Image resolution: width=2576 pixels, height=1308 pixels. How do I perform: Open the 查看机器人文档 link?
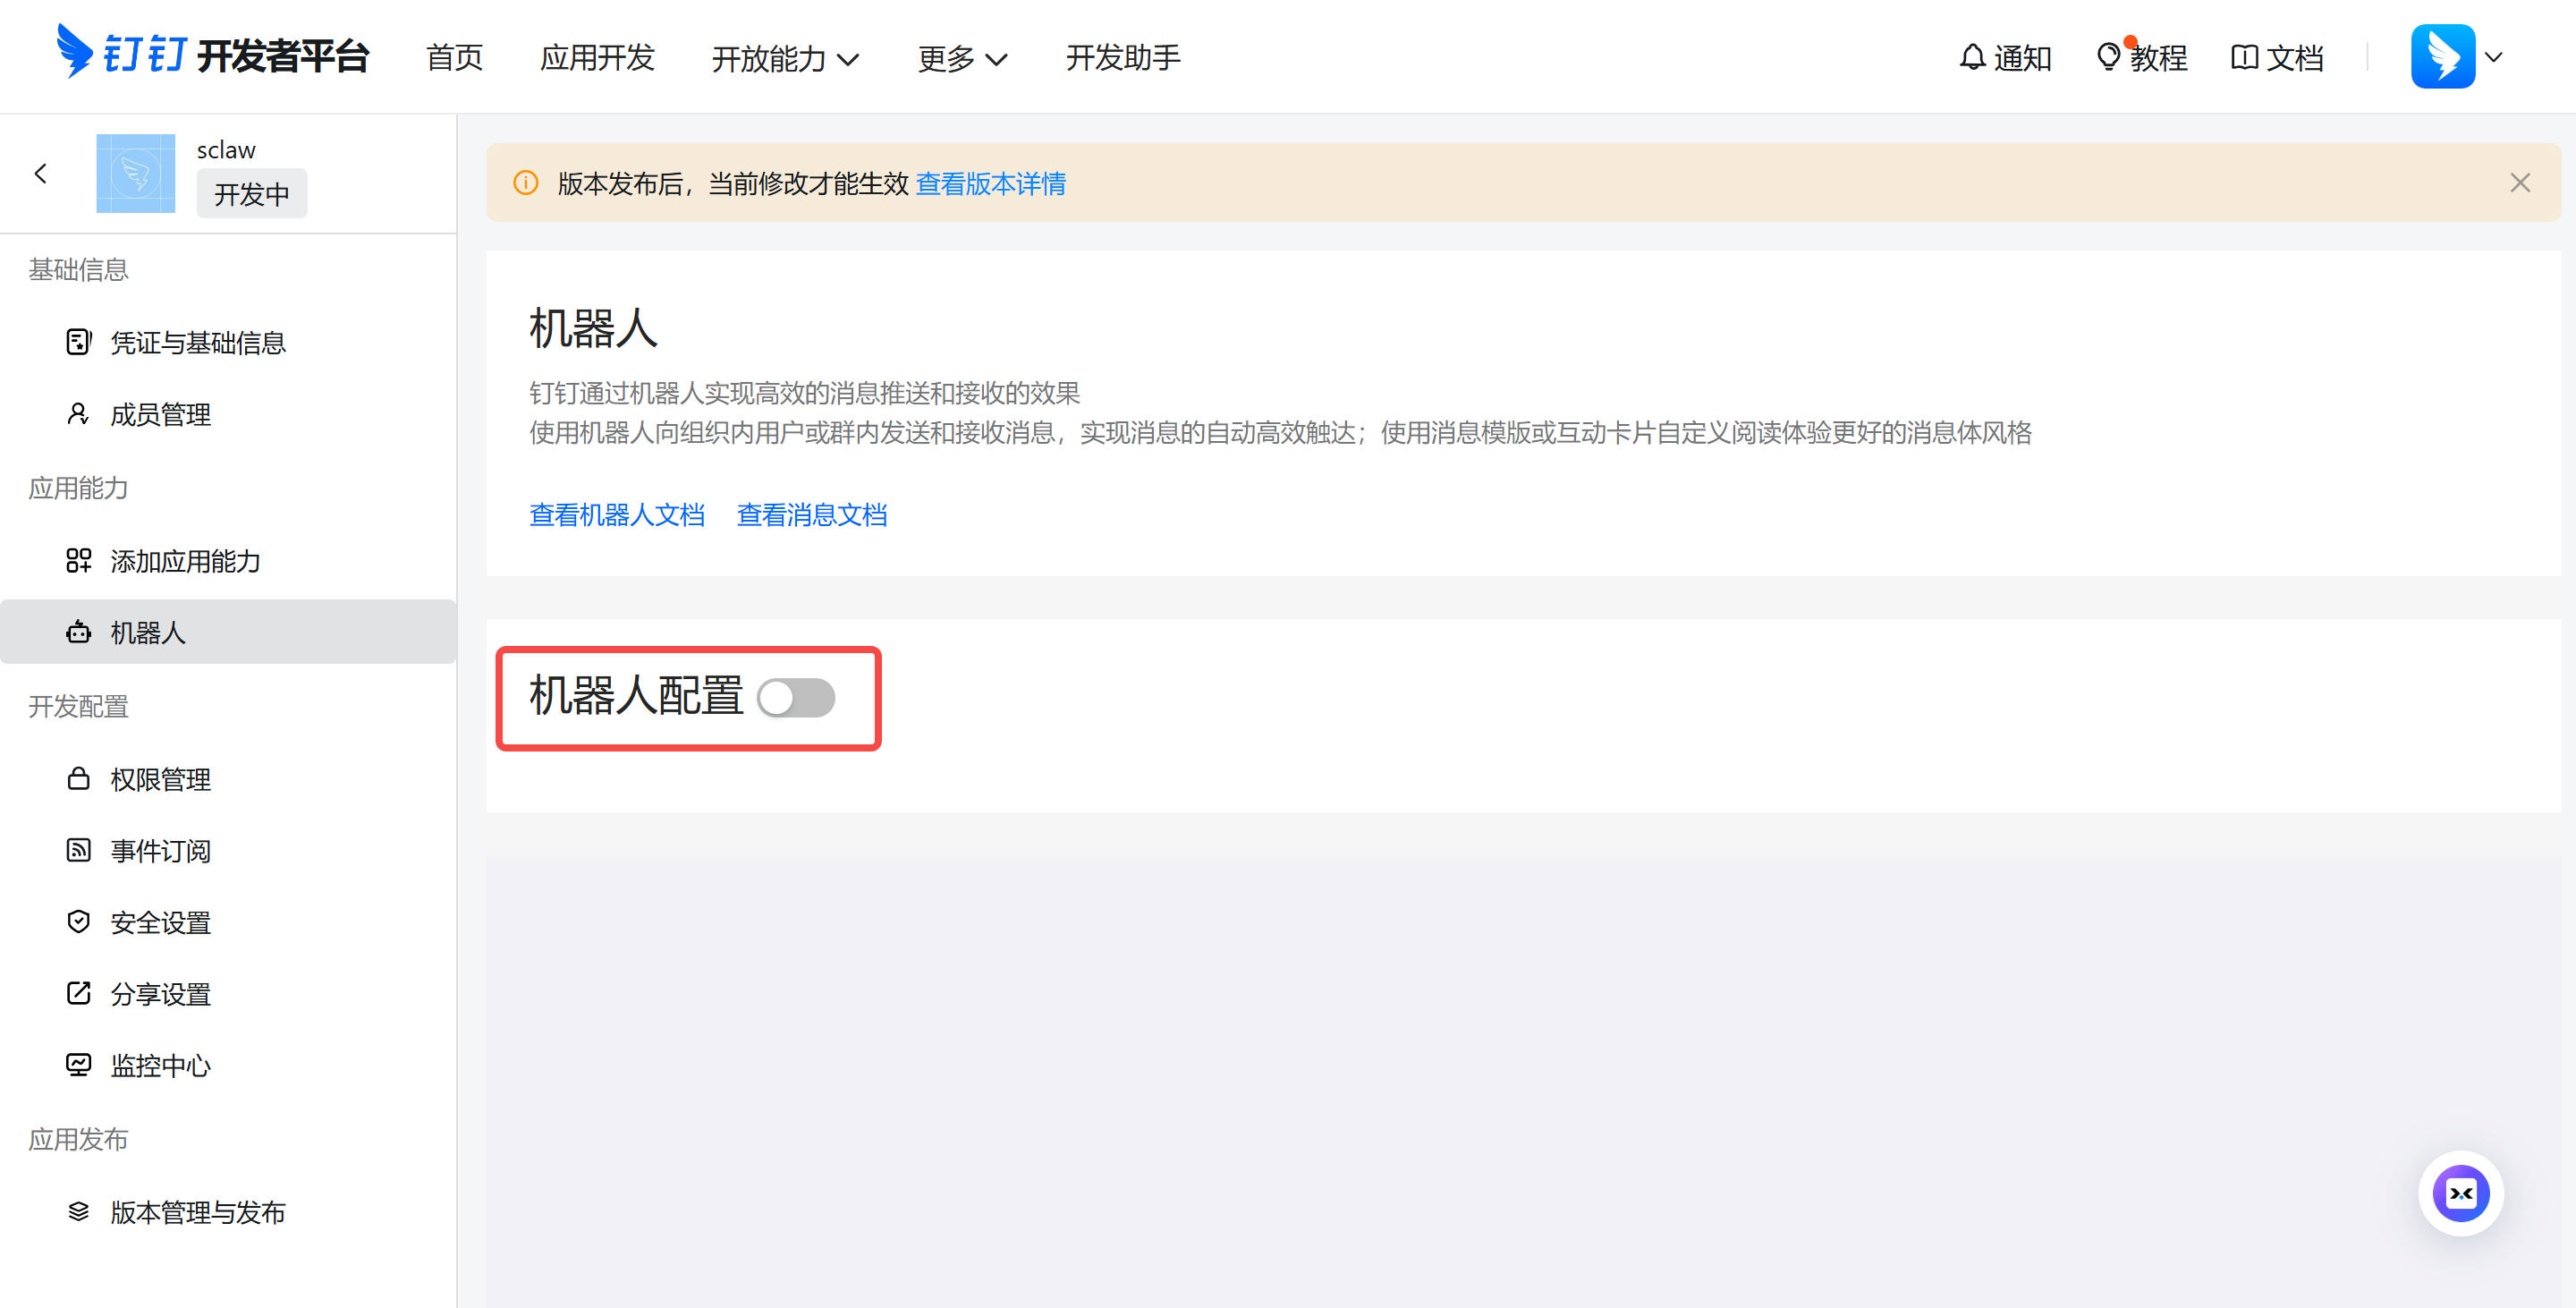coord(617,515)
